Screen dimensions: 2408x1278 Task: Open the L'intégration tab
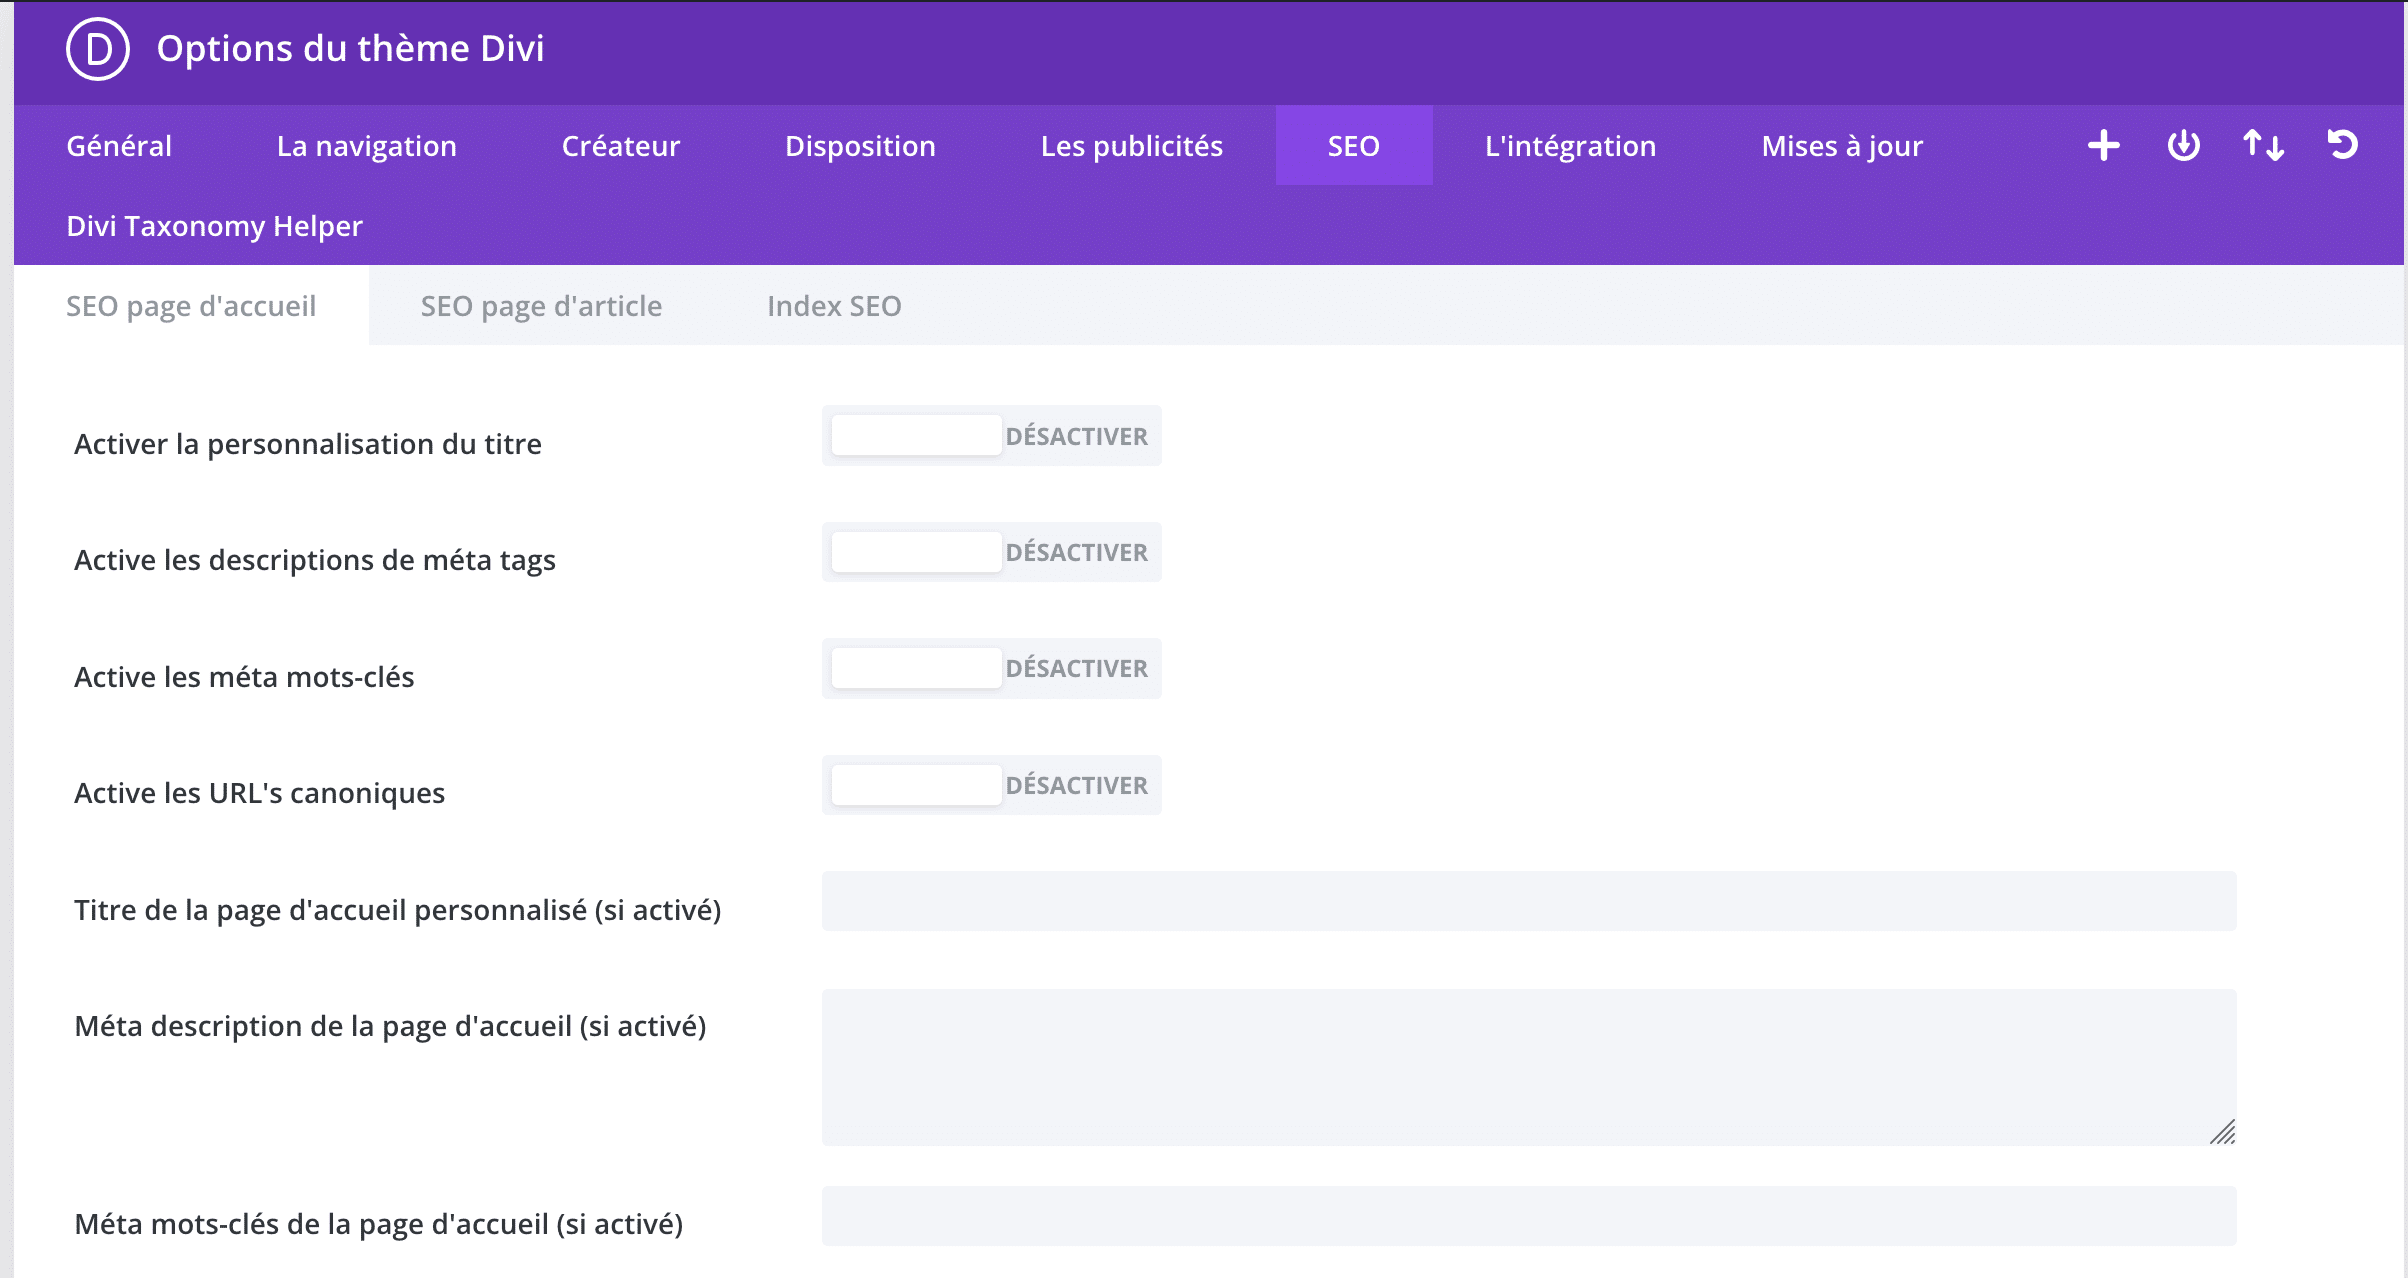(1571, 146)
